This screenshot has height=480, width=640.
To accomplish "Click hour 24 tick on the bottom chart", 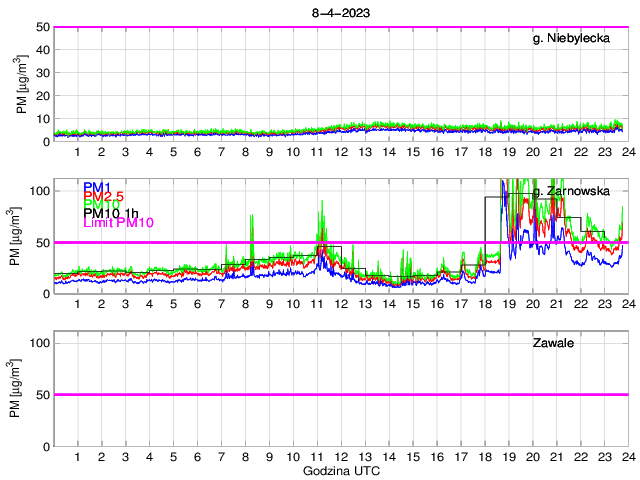I will [627, 456].
